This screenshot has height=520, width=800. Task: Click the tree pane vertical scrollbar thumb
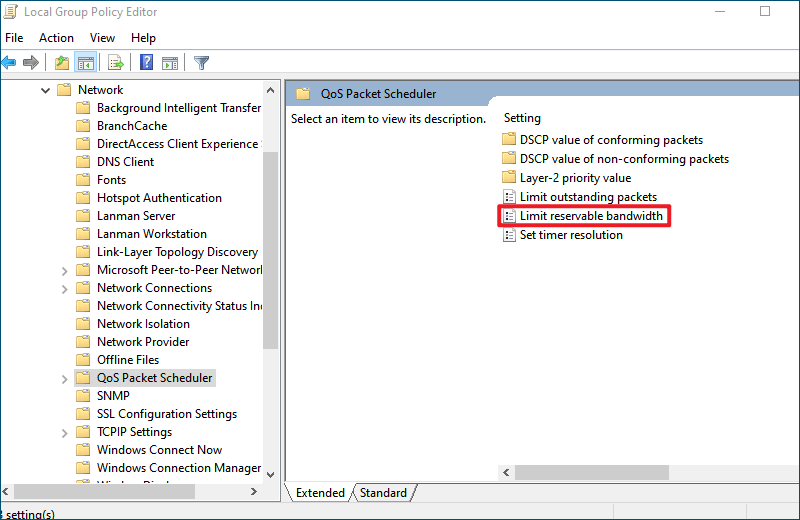[x=270, y=250]
